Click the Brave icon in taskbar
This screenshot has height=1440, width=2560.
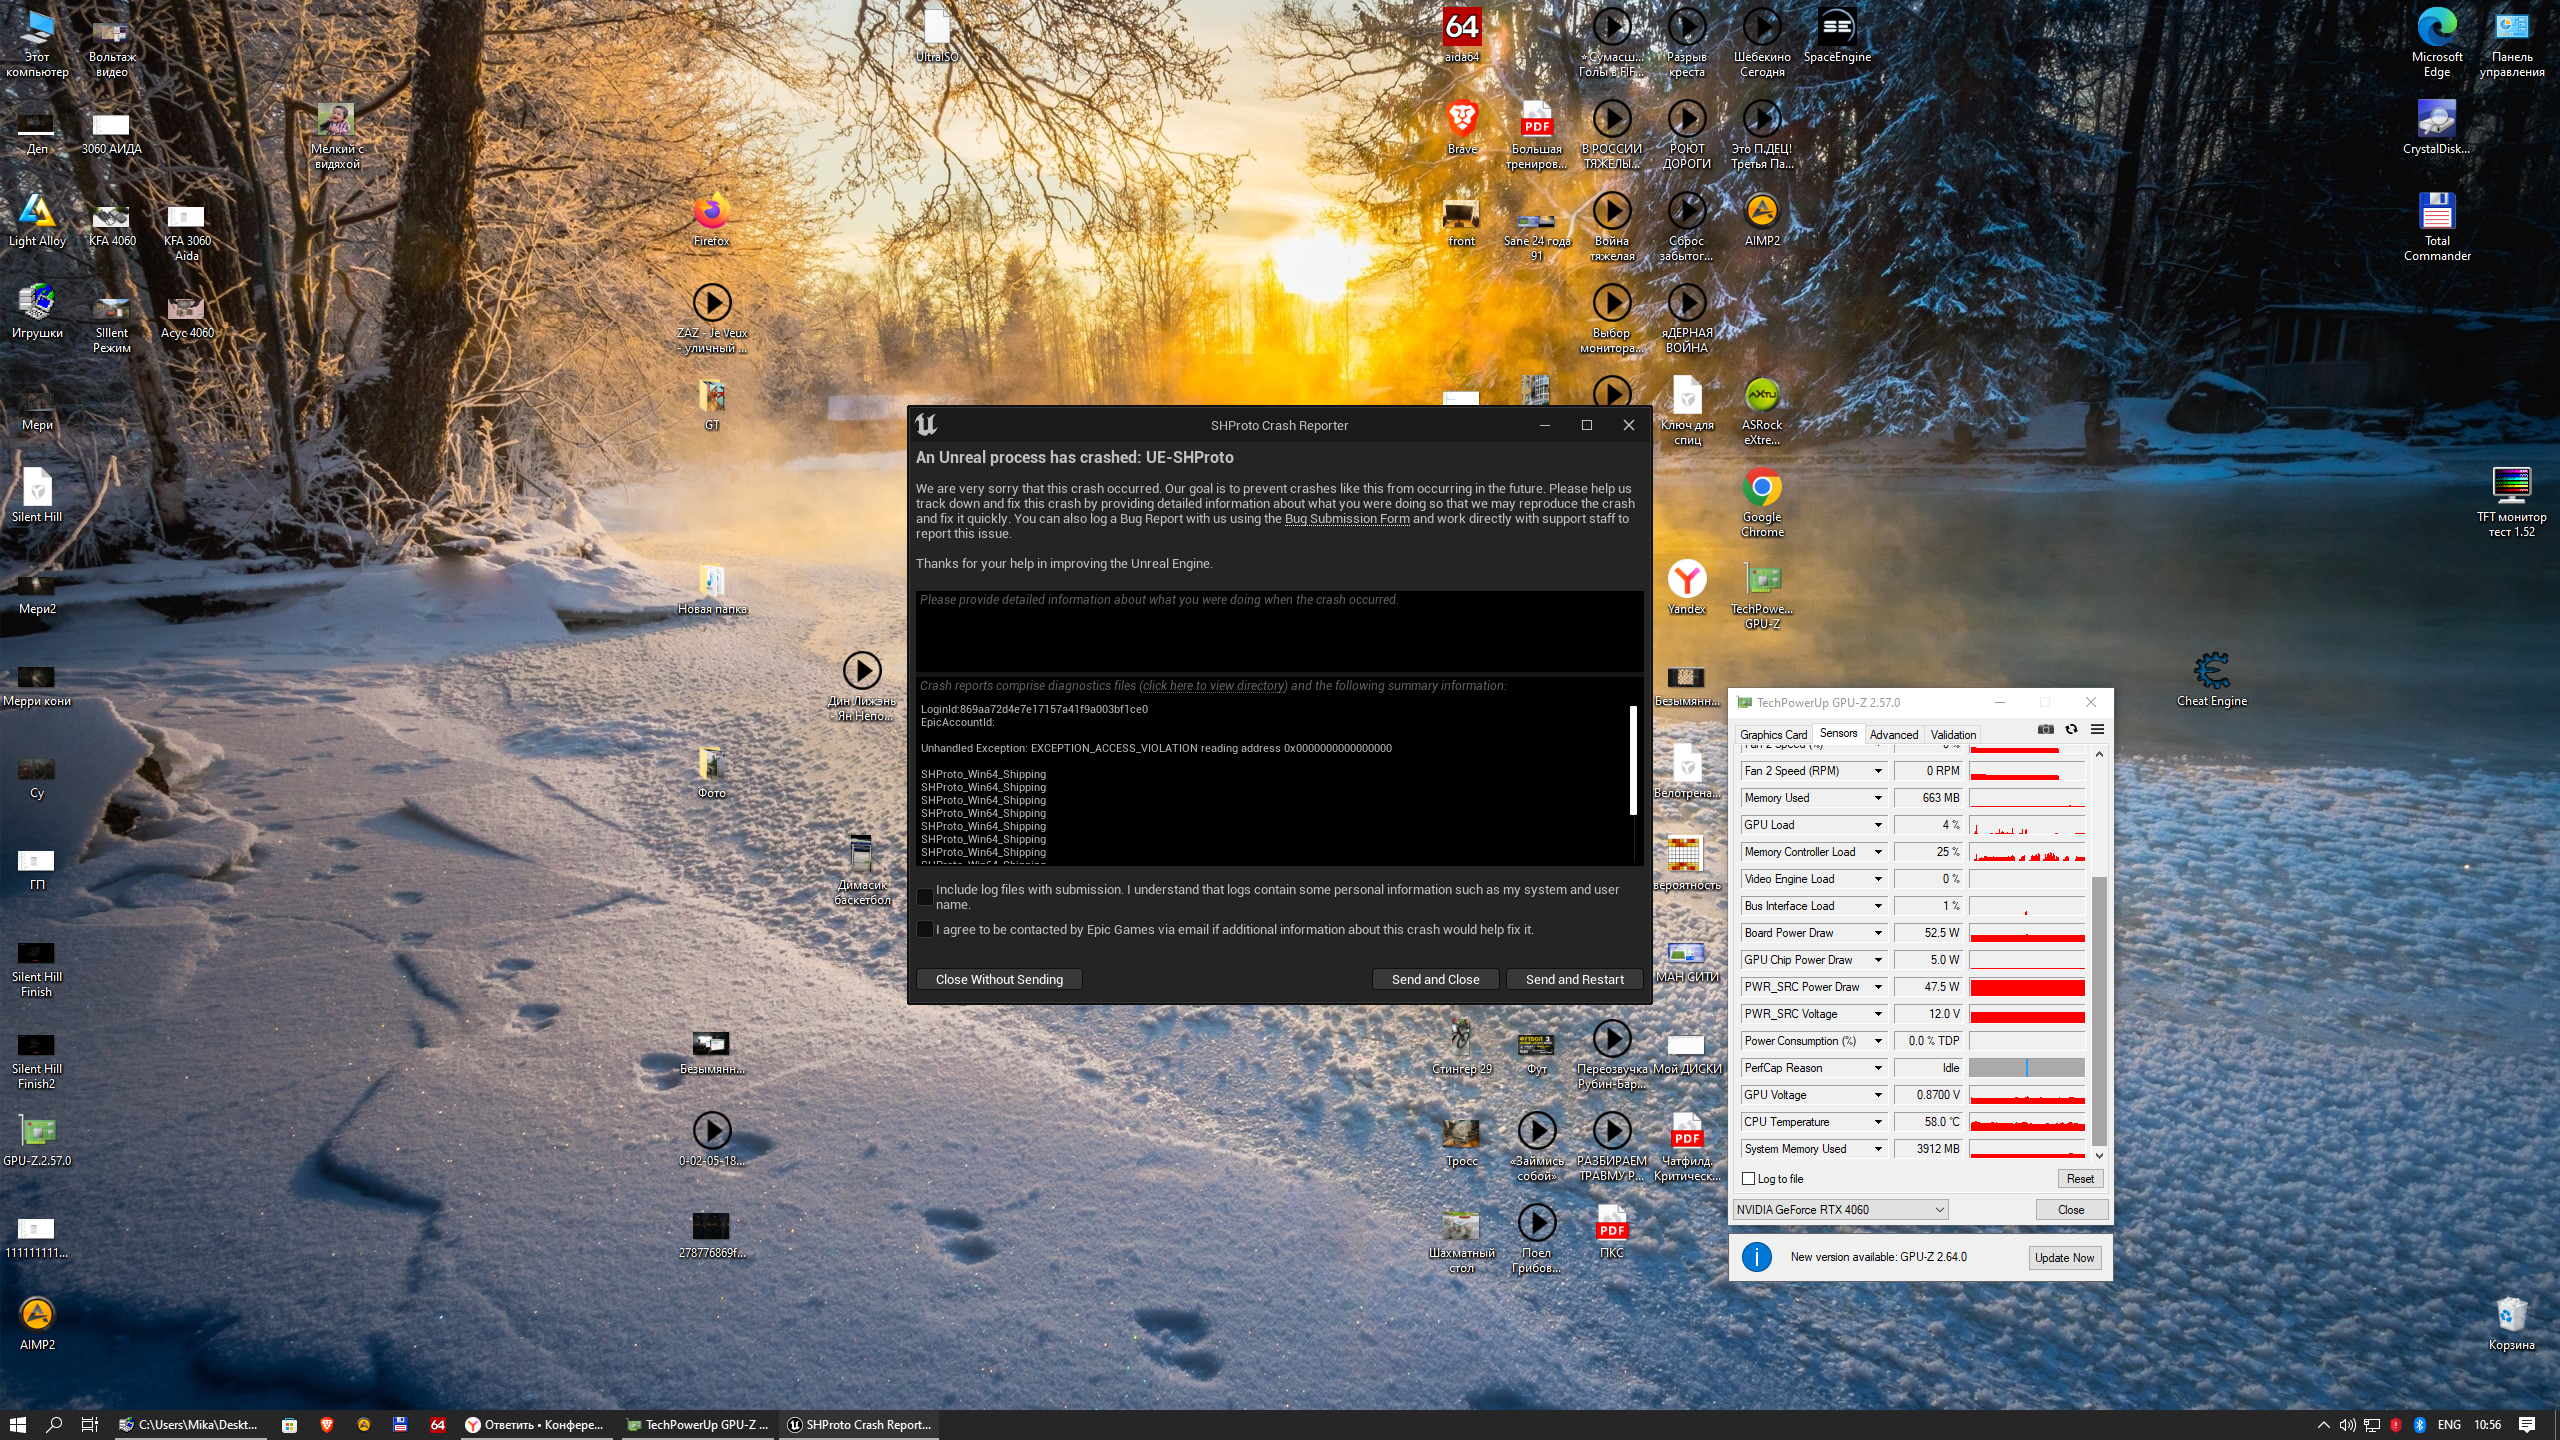(326, 1425)
